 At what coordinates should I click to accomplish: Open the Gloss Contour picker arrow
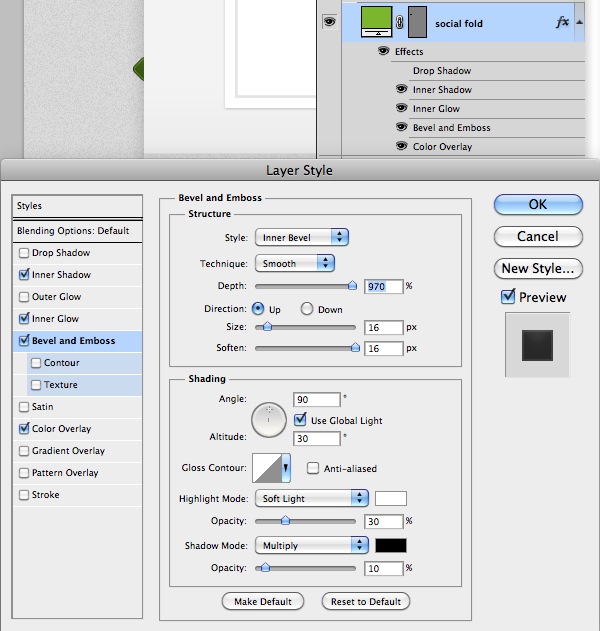pyautogui.click(x=286, y=468)
